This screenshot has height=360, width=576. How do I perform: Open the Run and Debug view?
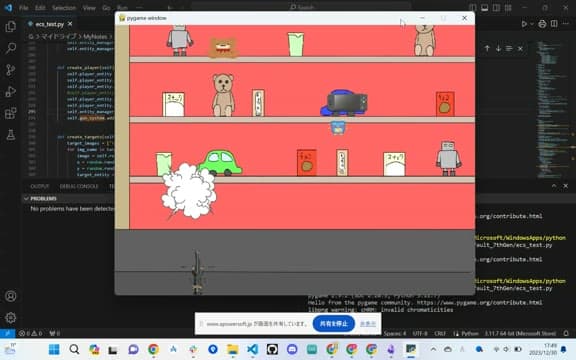click(11, 91)
